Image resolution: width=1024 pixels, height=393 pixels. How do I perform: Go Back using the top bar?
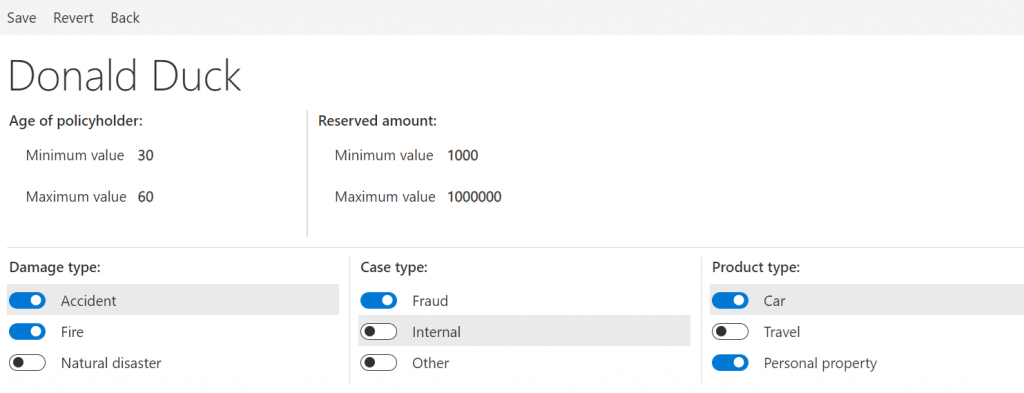coord(125,18)
